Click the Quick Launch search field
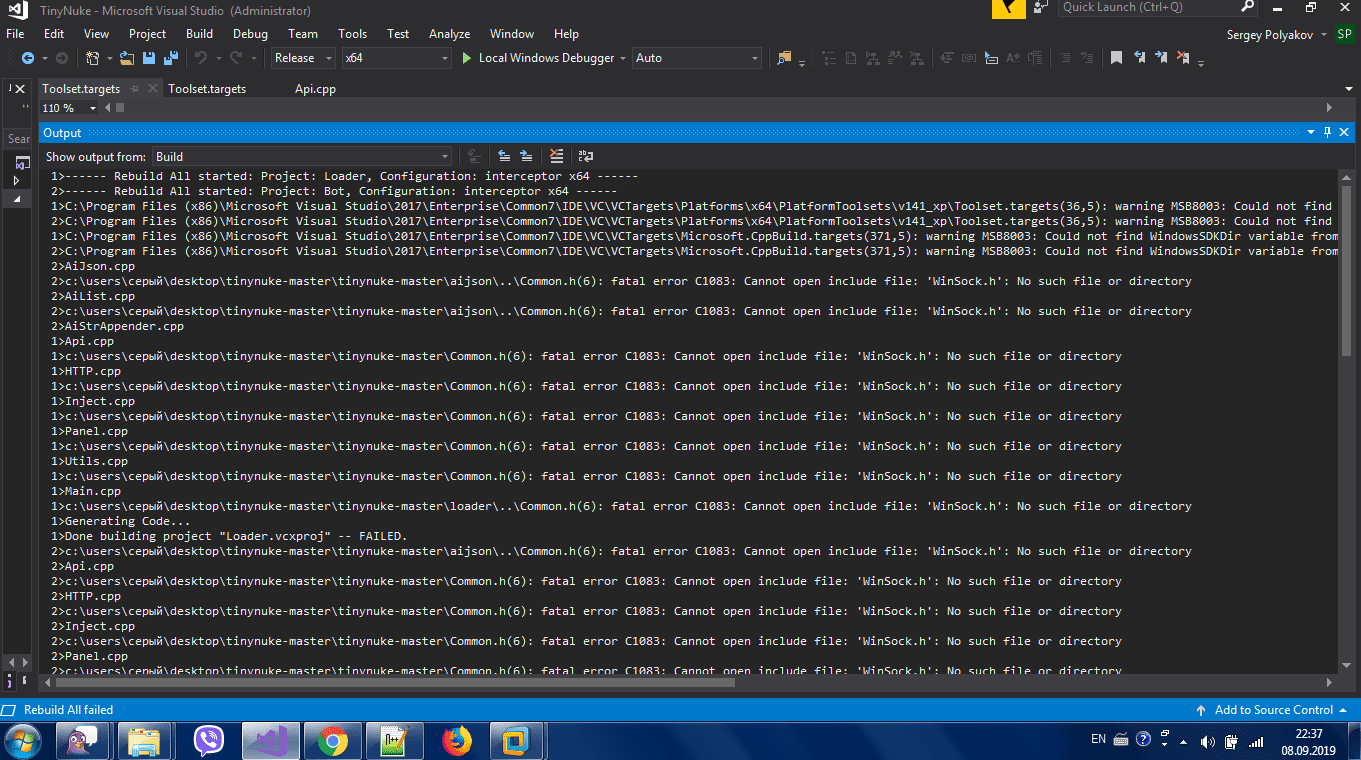This screenshot has height=760, width=1361. click(1147, 8)
